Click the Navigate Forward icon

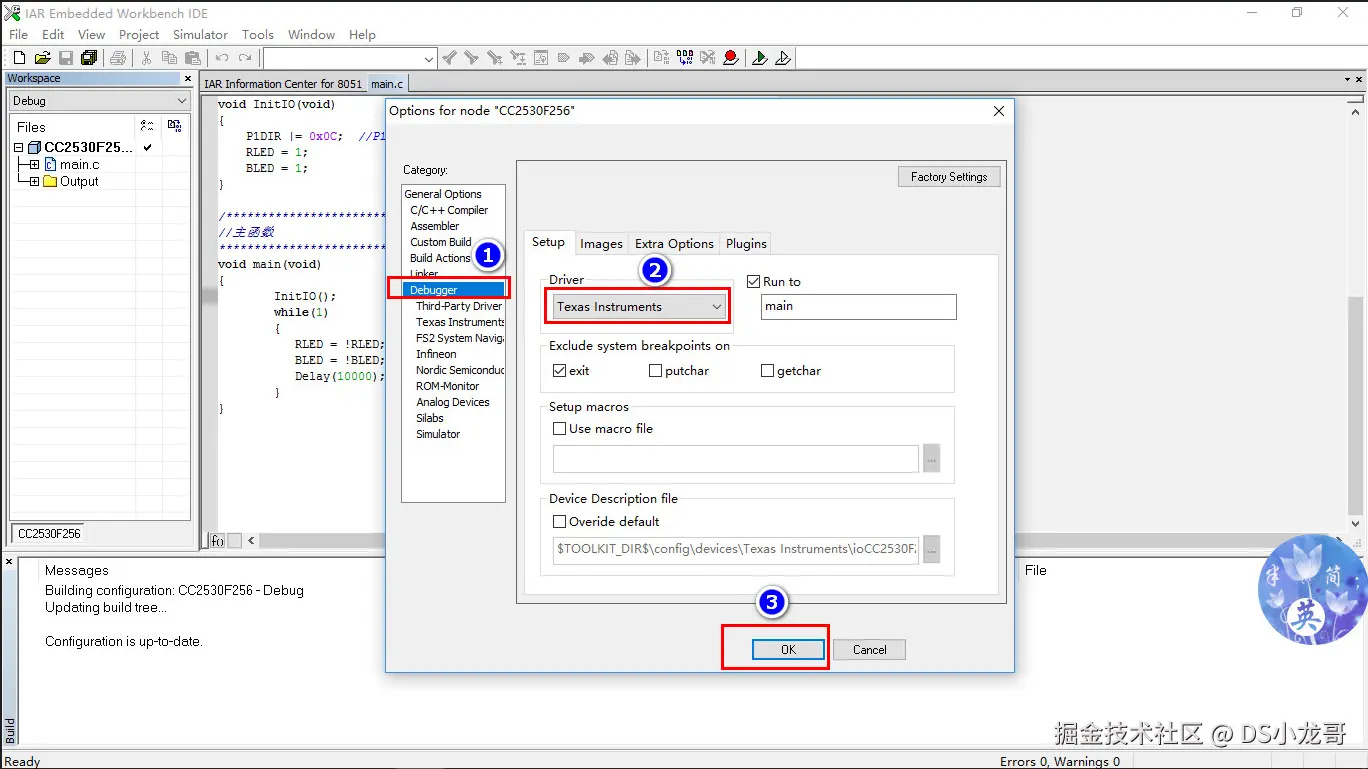pyautogui.click(x=633, y=58)
